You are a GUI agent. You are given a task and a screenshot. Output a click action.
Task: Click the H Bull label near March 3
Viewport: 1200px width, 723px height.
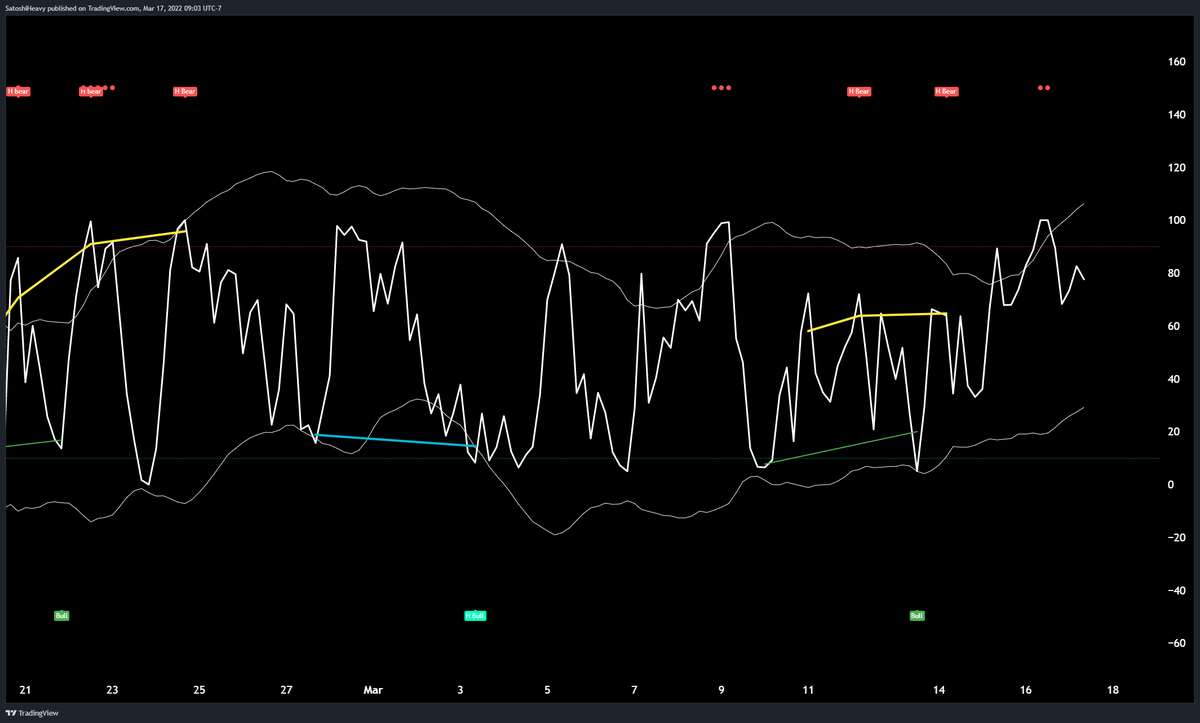tap(475, 615)
